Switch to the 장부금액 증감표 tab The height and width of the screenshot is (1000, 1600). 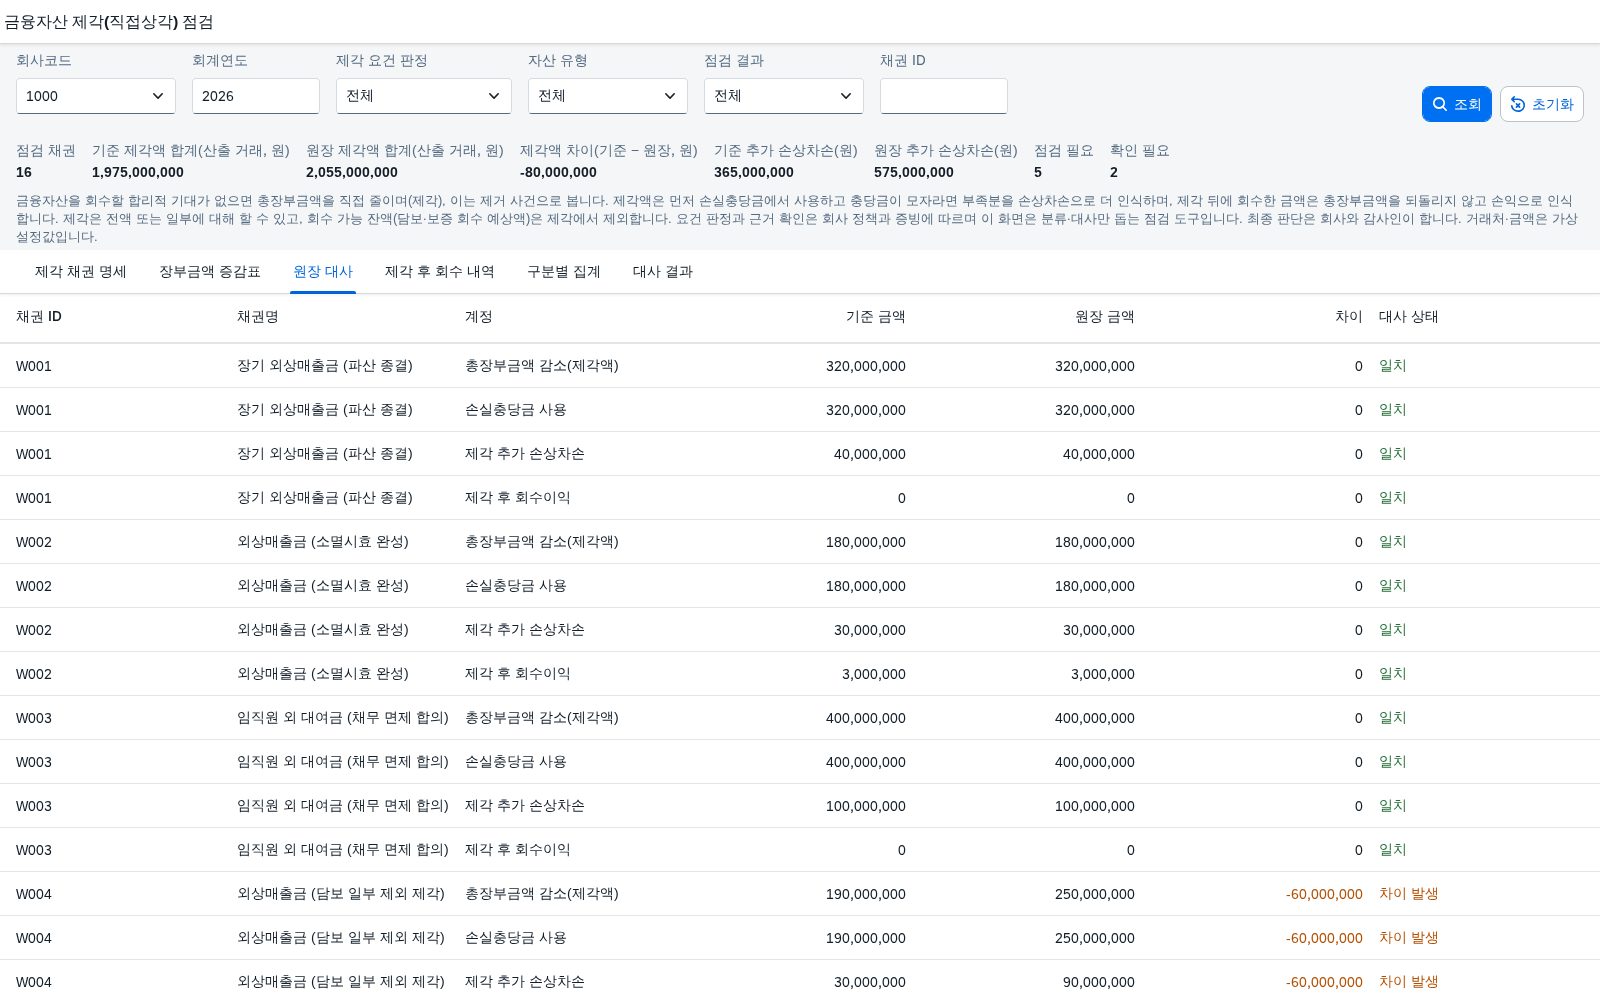210,272
